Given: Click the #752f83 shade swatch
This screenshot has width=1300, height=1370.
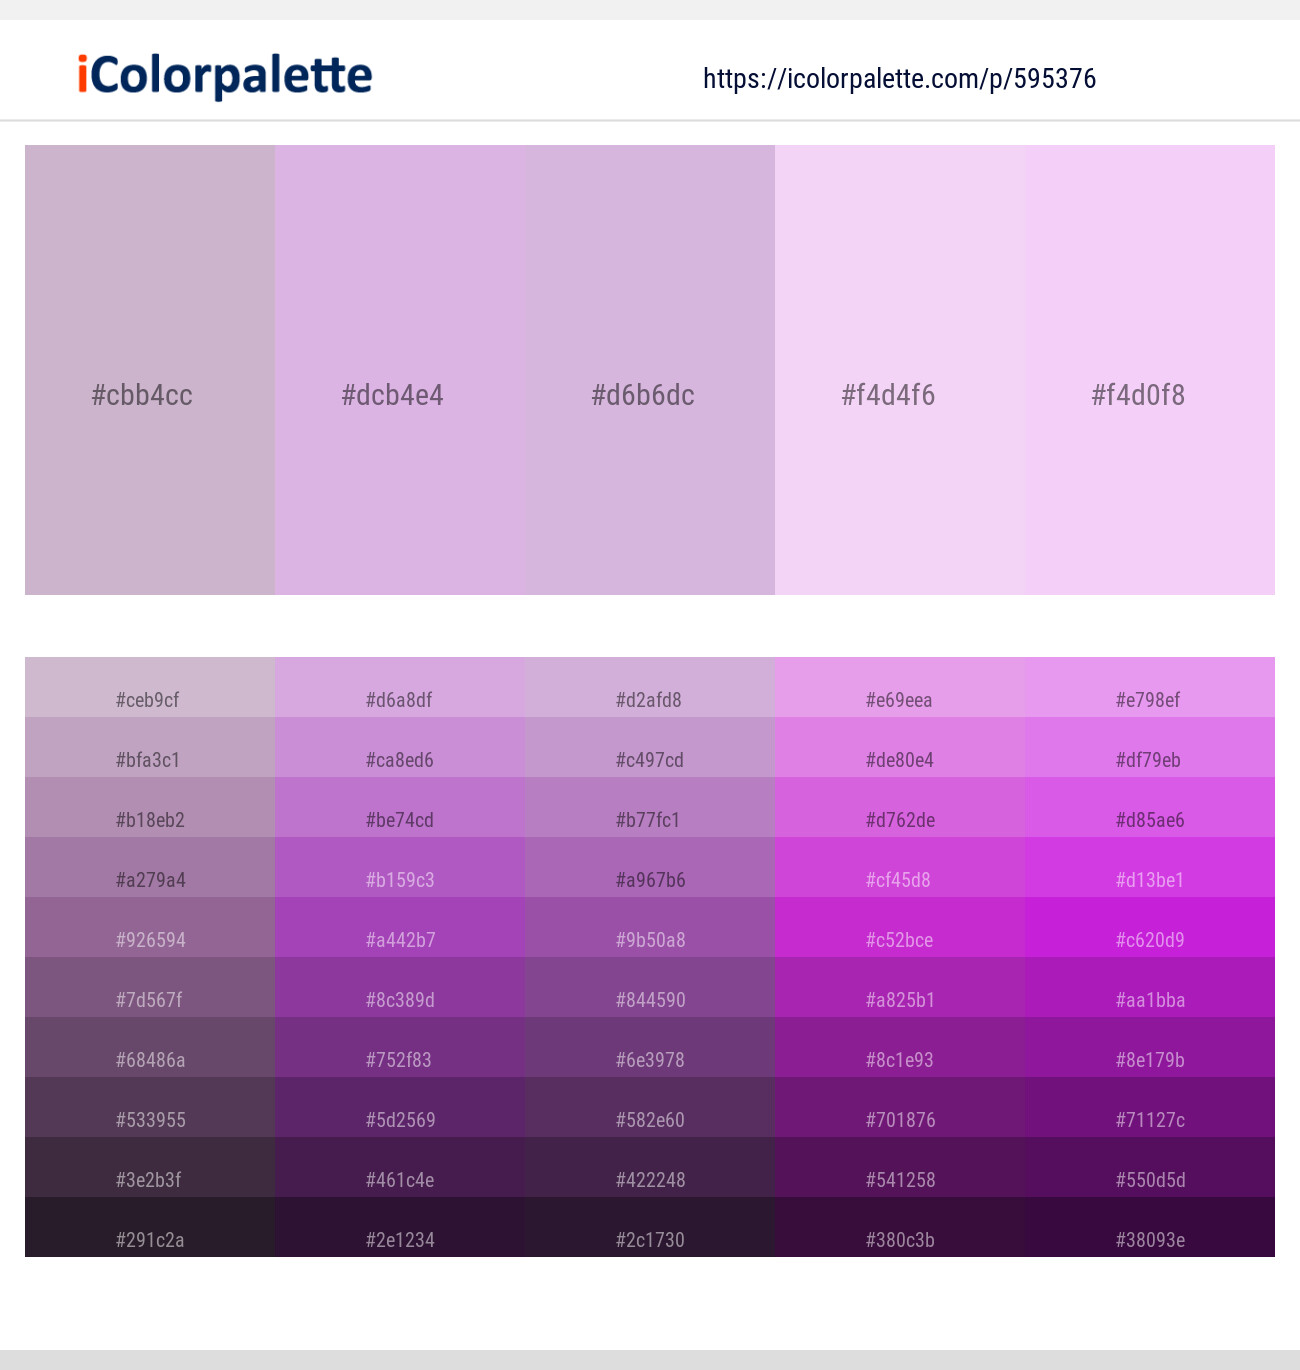Looking at the screenshot, I should (x=399, y=1060).
